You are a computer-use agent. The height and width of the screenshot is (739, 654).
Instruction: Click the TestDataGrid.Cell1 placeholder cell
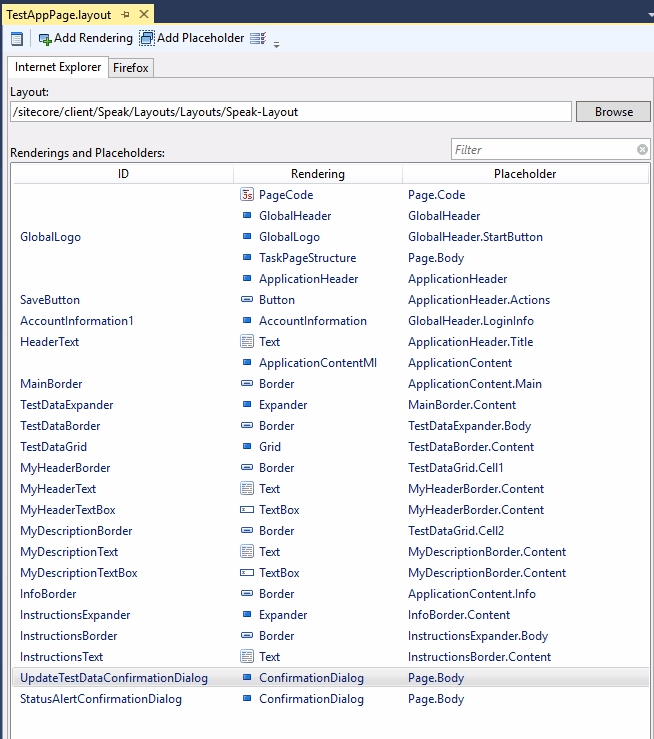pyautogui.click(x=456, y=468)
